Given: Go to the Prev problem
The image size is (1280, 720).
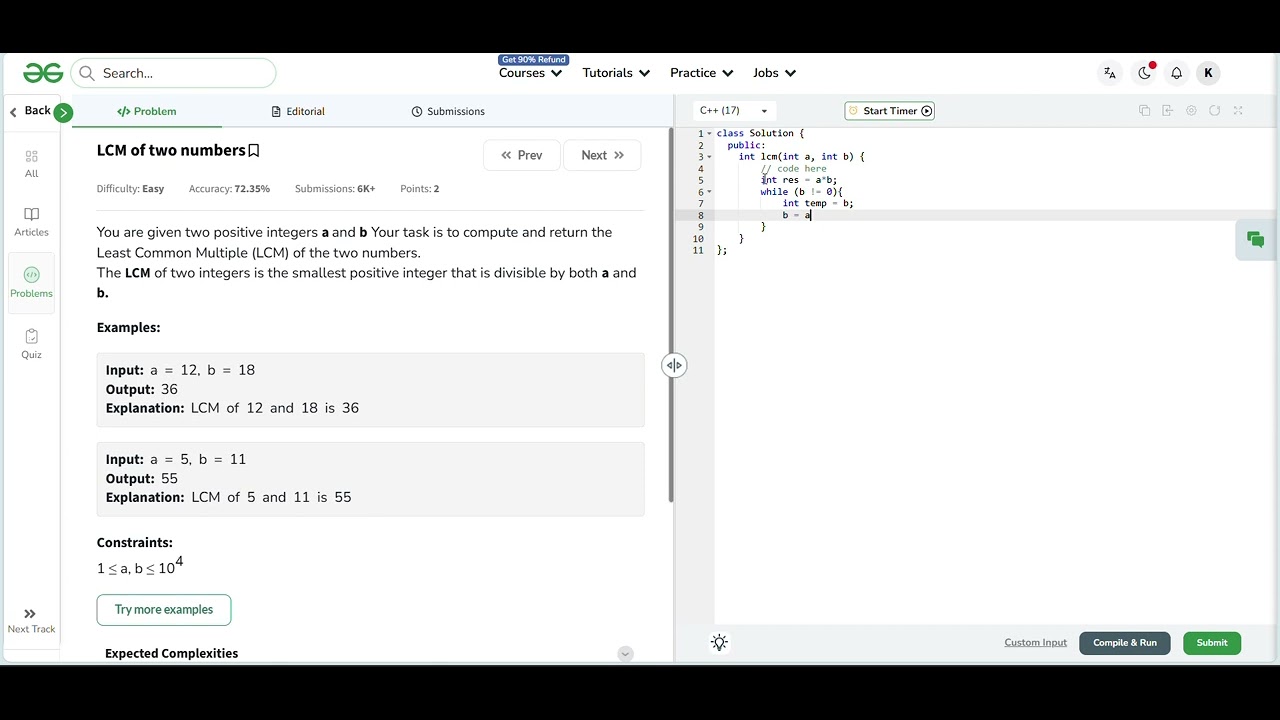Looking at the screenshot, I should point(522,155).
